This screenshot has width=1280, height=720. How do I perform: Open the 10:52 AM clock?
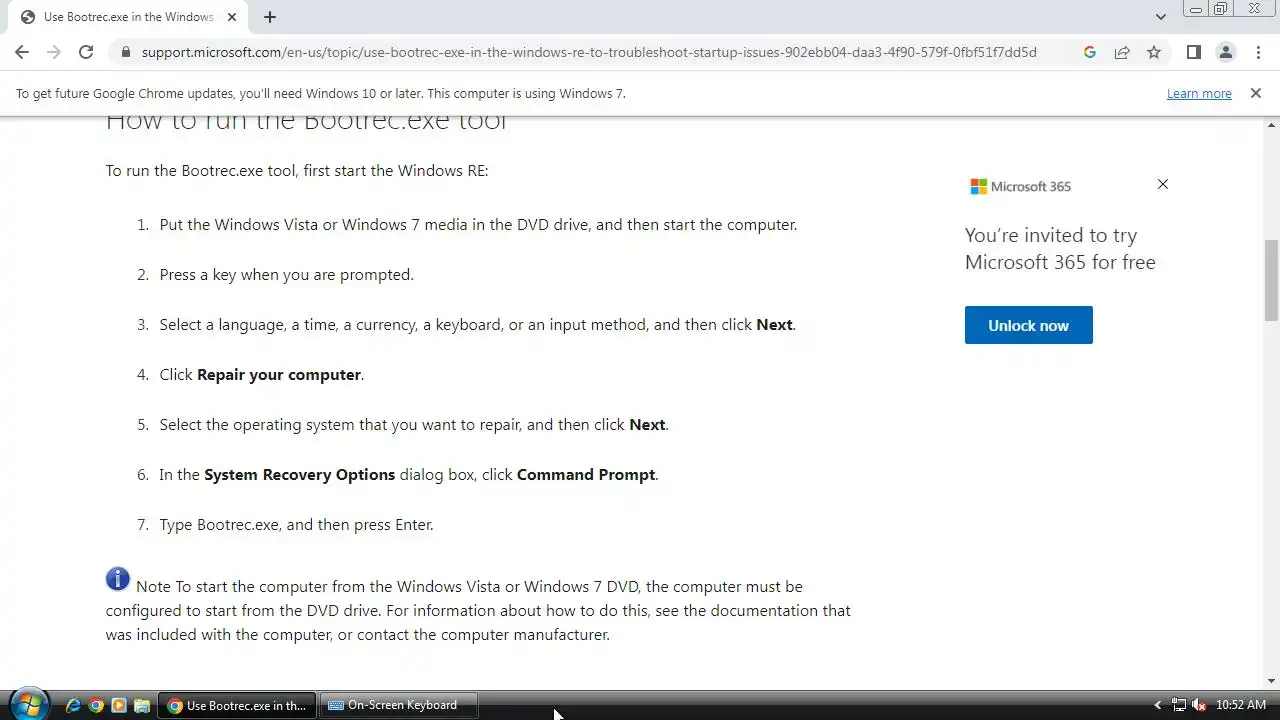click(1240, 705)
